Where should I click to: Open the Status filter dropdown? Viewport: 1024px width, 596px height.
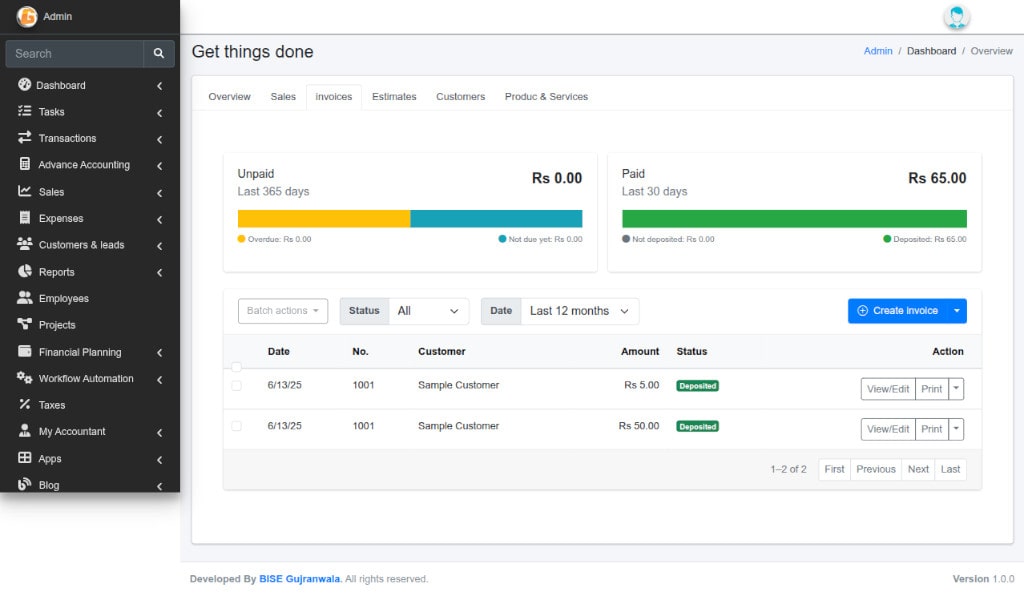[428, 311]
